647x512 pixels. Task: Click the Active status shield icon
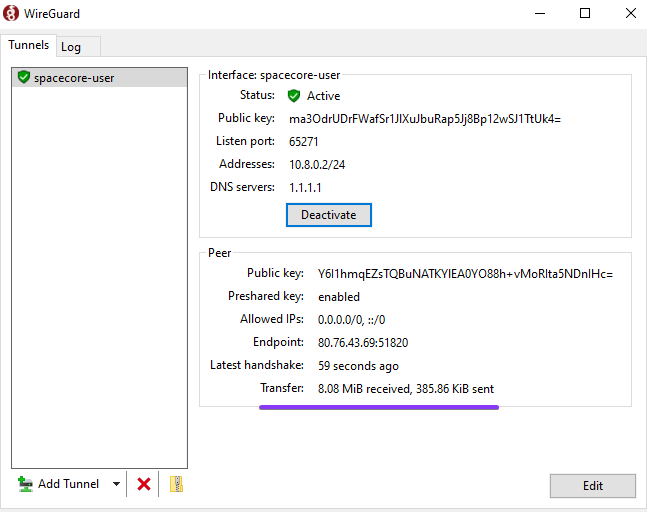coord(294,96)
